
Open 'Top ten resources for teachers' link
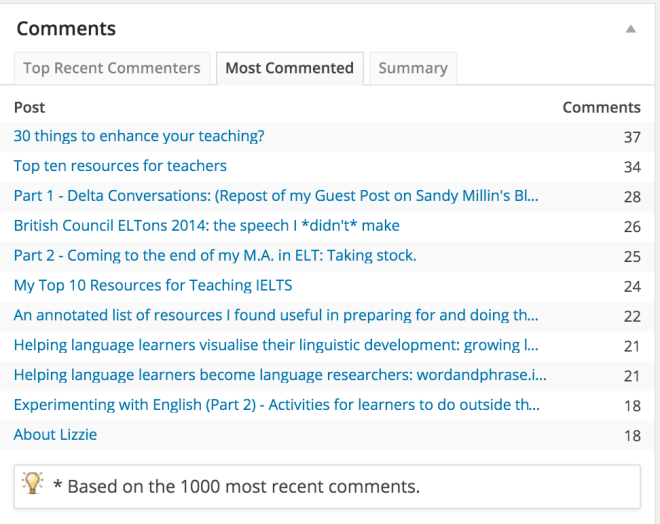120,166
